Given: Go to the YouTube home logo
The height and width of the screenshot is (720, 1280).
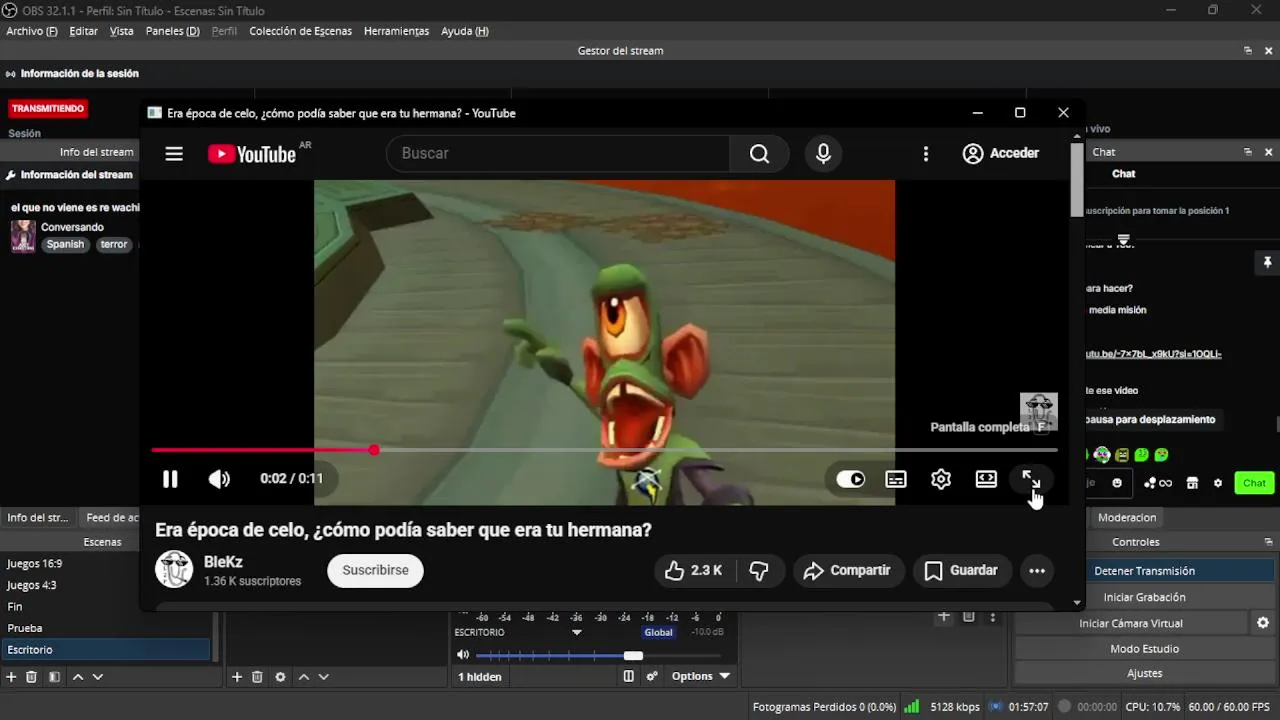Looking at the screenshot, I should tap(252, 154).
